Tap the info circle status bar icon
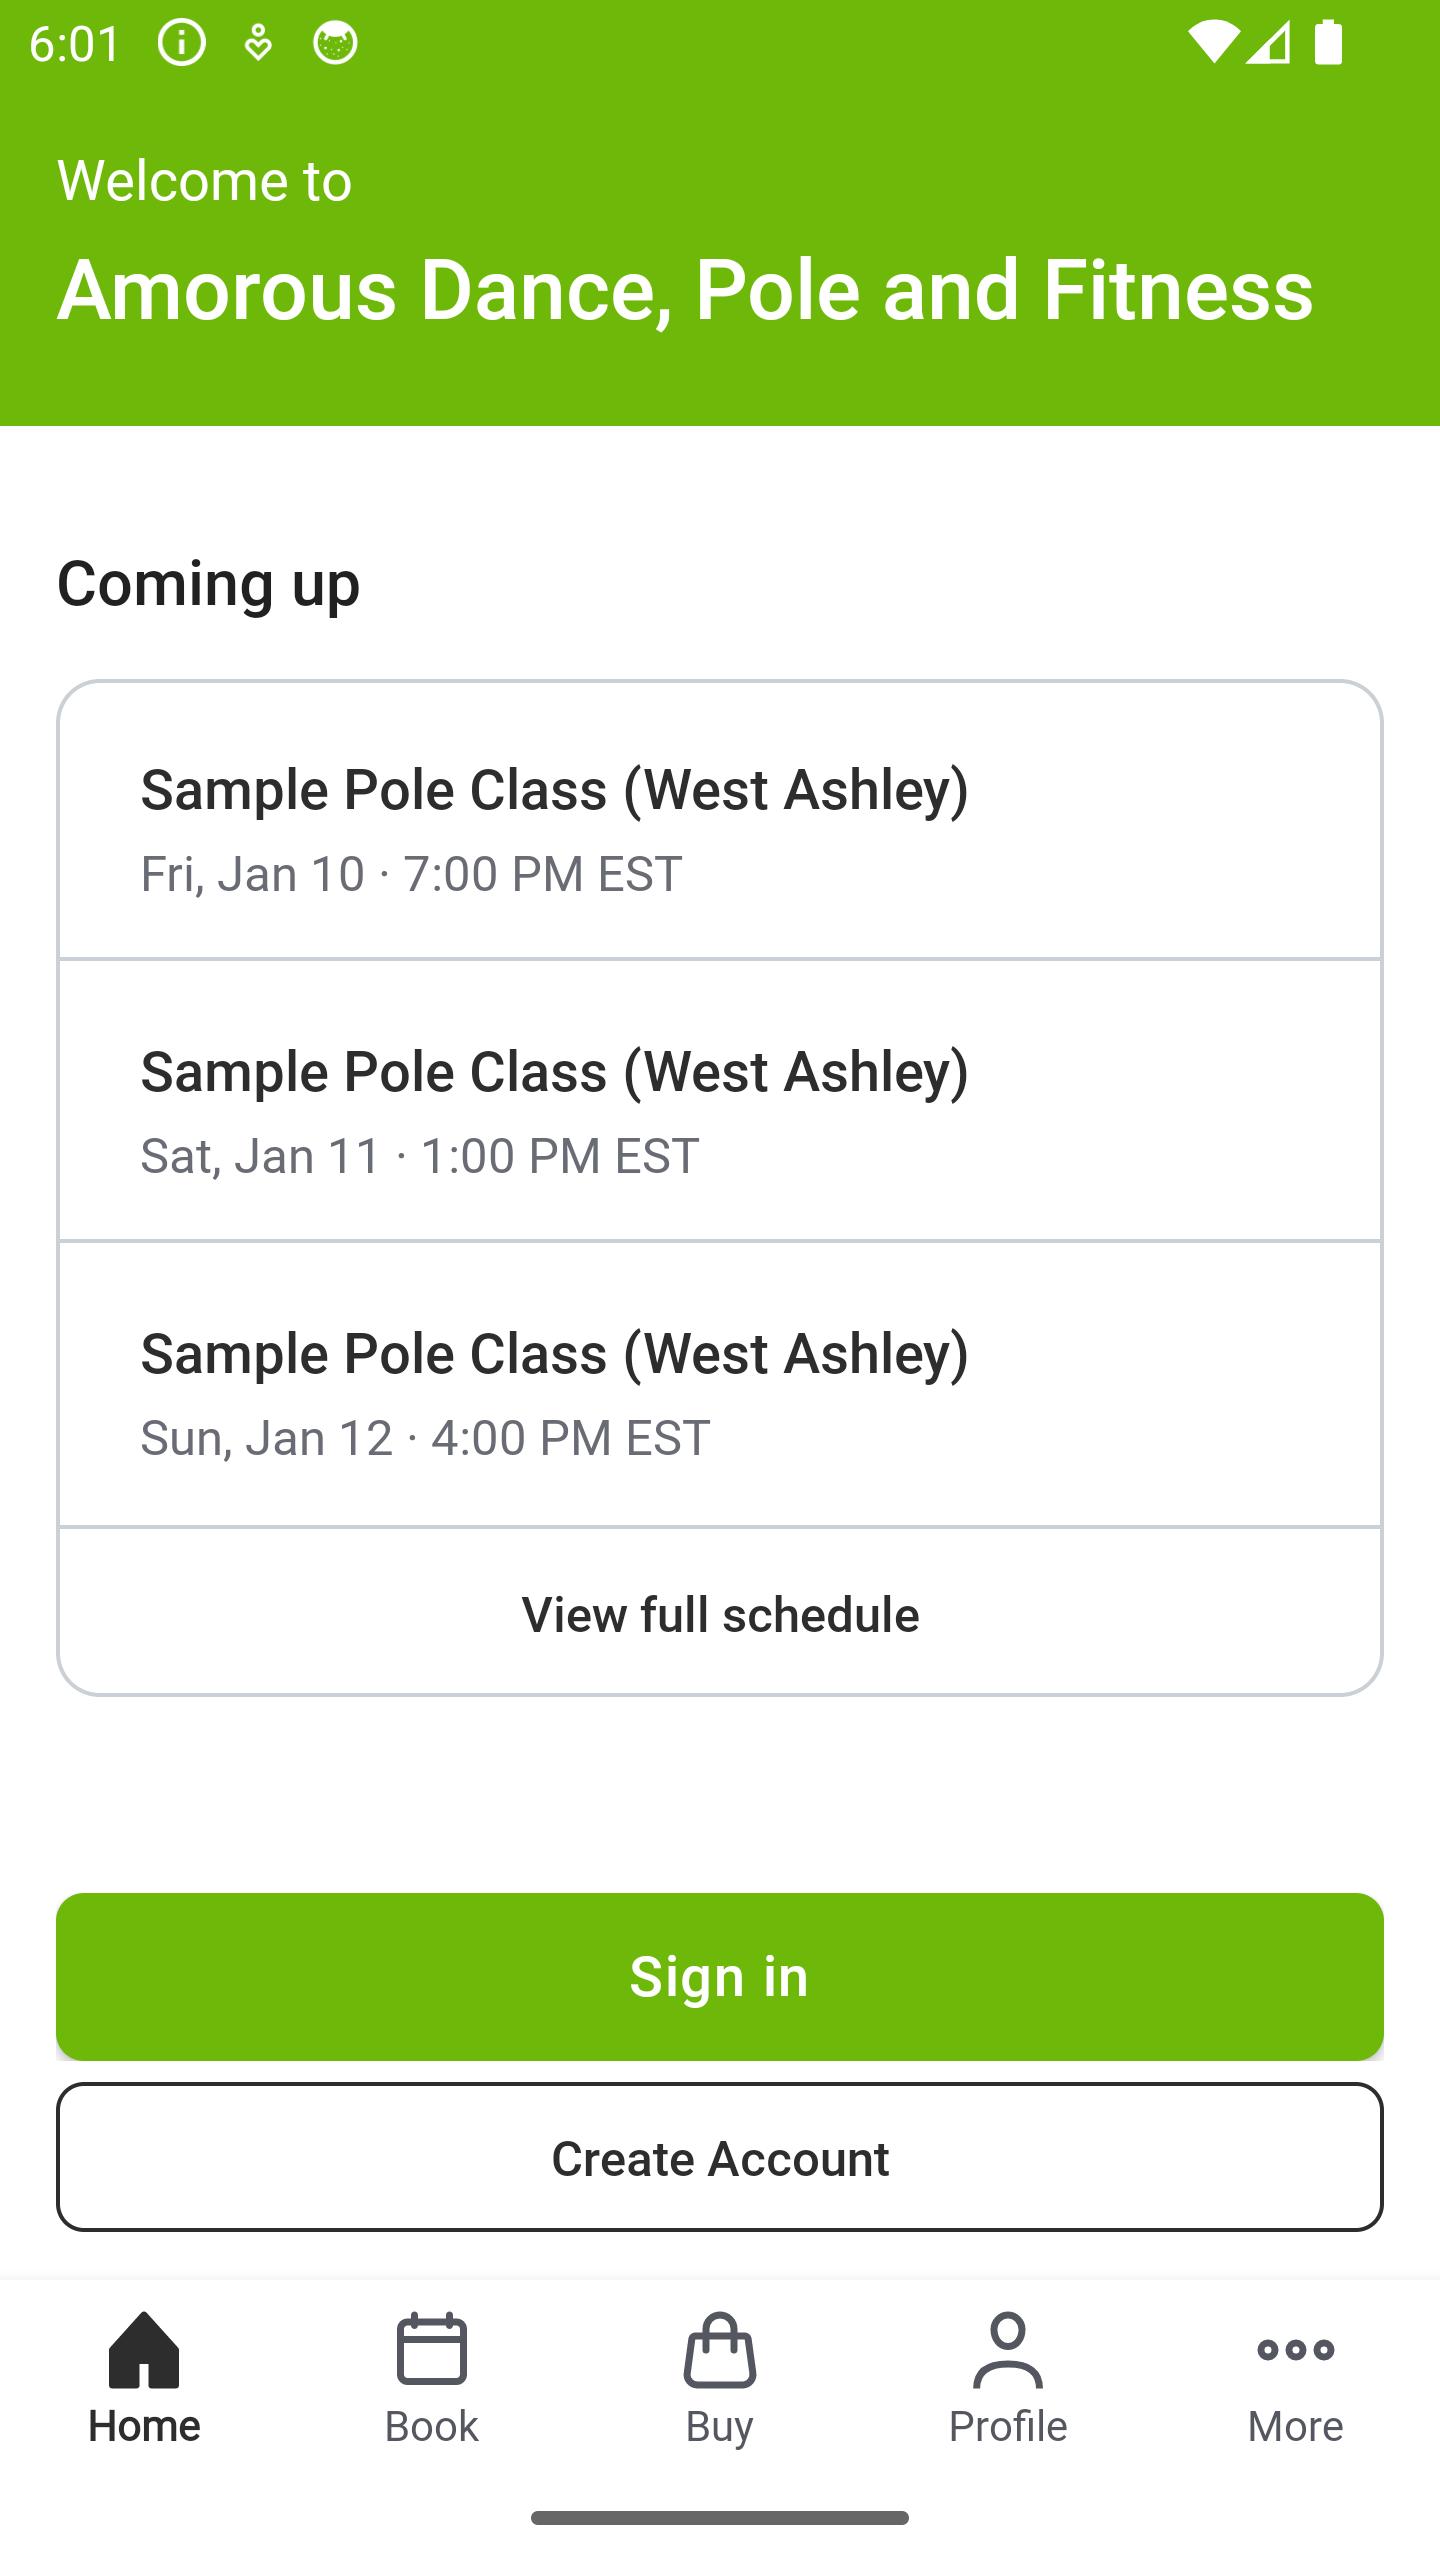Screen dimensions: 1440x2560 (x=181, y=43)
